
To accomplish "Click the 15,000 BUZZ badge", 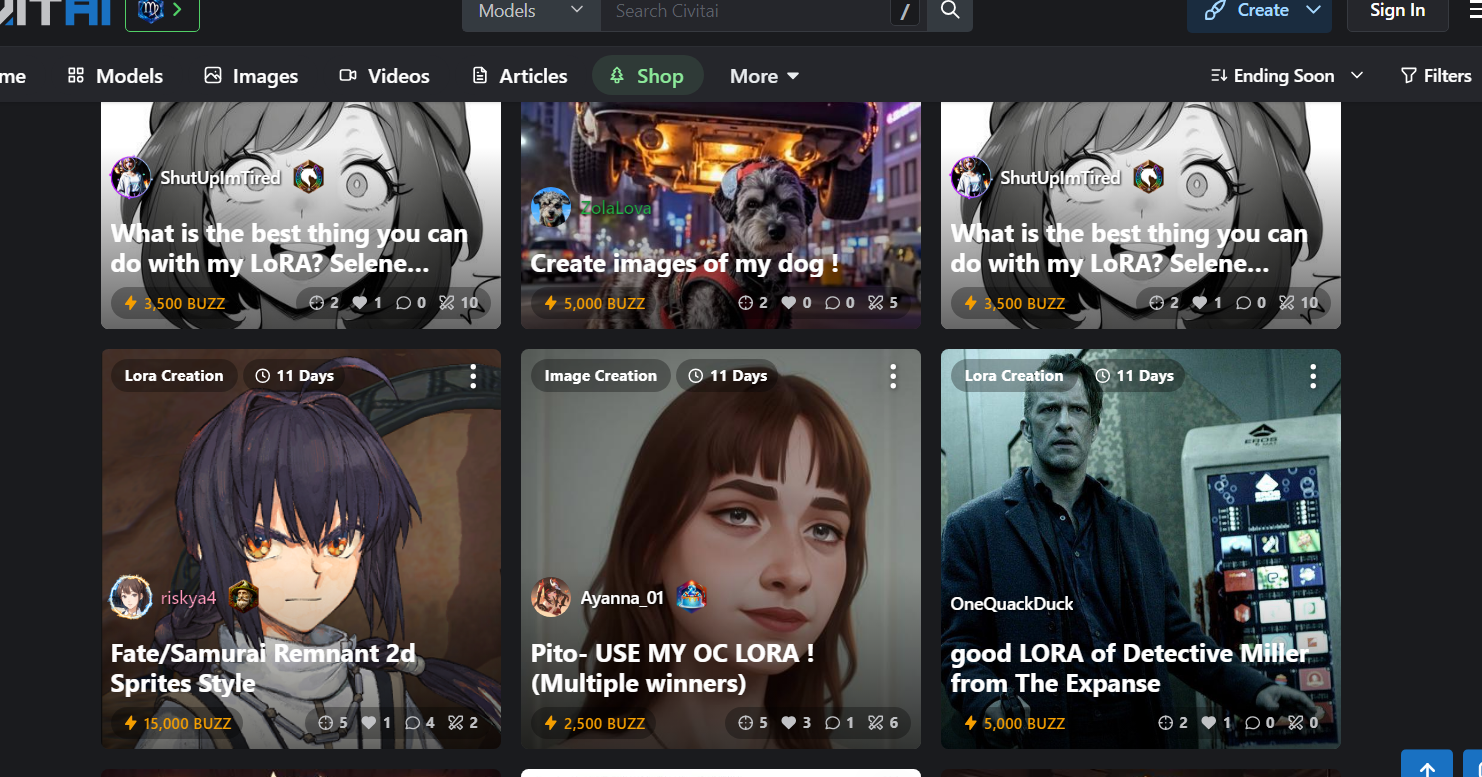I will 177,723.
